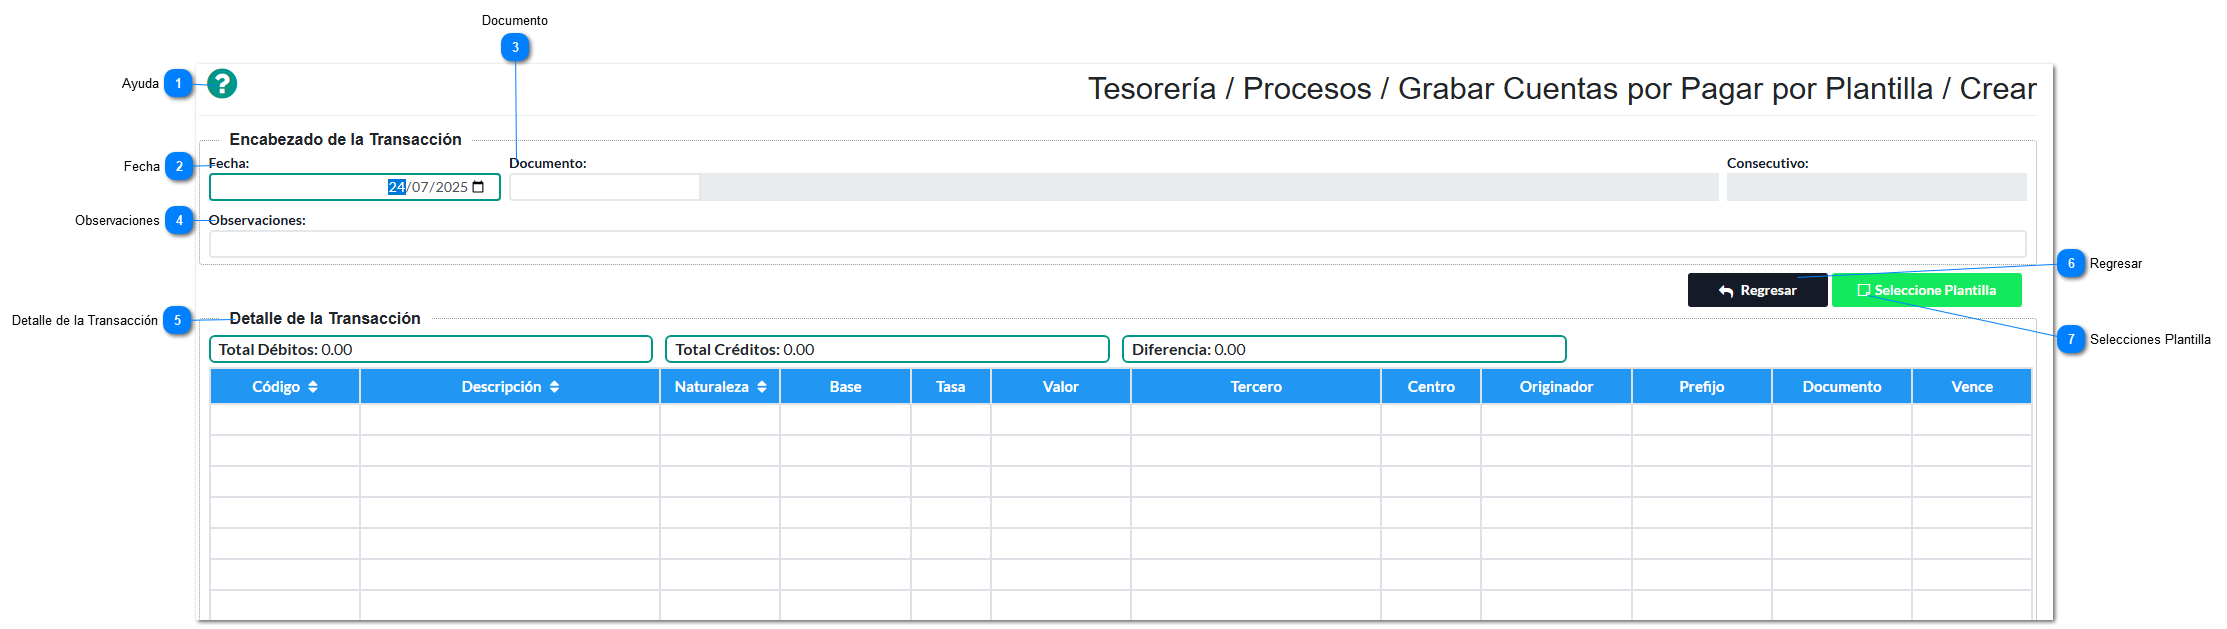This screenshot has width=2227, height=629.
Task: Click the Valor column header
Action: coord(1061,387)
